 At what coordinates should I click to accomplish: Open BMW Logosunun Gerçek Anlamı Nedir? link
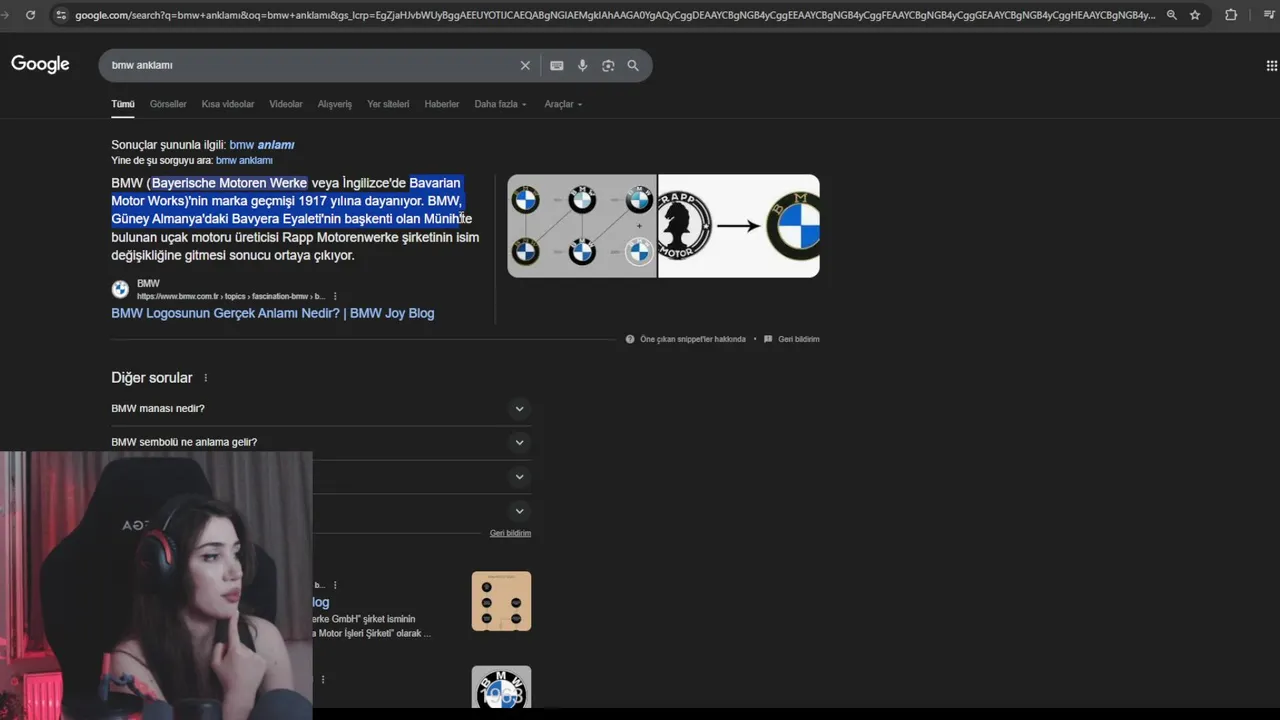click(273, 313)
